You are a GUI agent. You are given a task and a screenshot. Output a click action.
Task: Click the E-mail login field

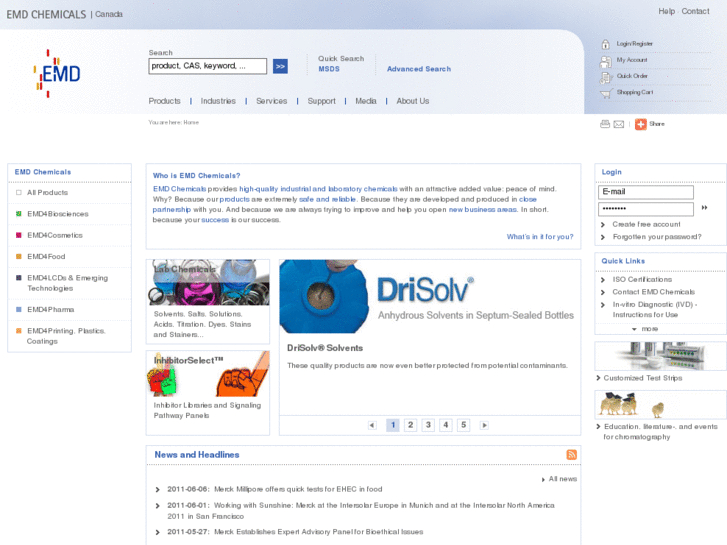tap(646, 192)
